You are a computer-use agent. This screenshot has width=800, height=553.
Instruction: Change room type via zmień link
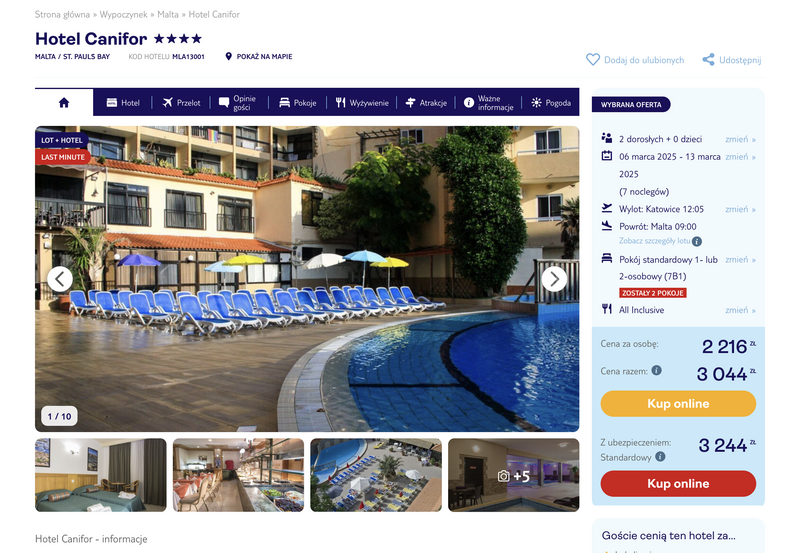(x=740, y=260)
